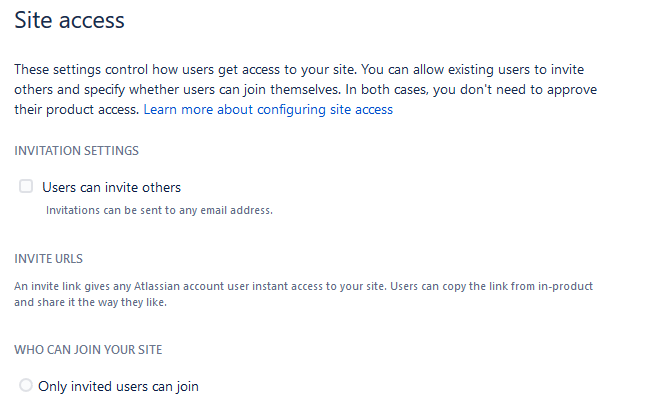The width and height of the screenshot is (651, 404).
Task: Open Learn more about configuring site access
Action: 268,110
